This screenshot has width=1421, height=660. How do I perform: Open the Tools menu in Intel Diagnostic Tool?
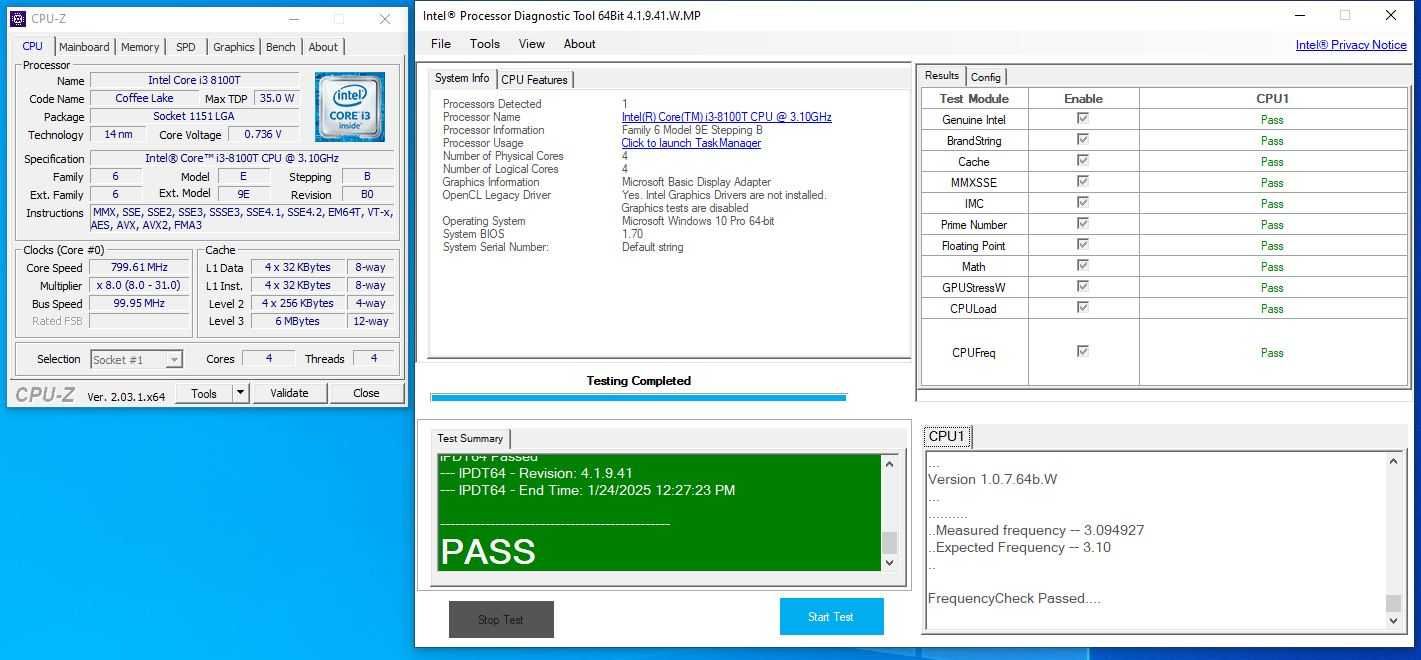pos(485,44)
